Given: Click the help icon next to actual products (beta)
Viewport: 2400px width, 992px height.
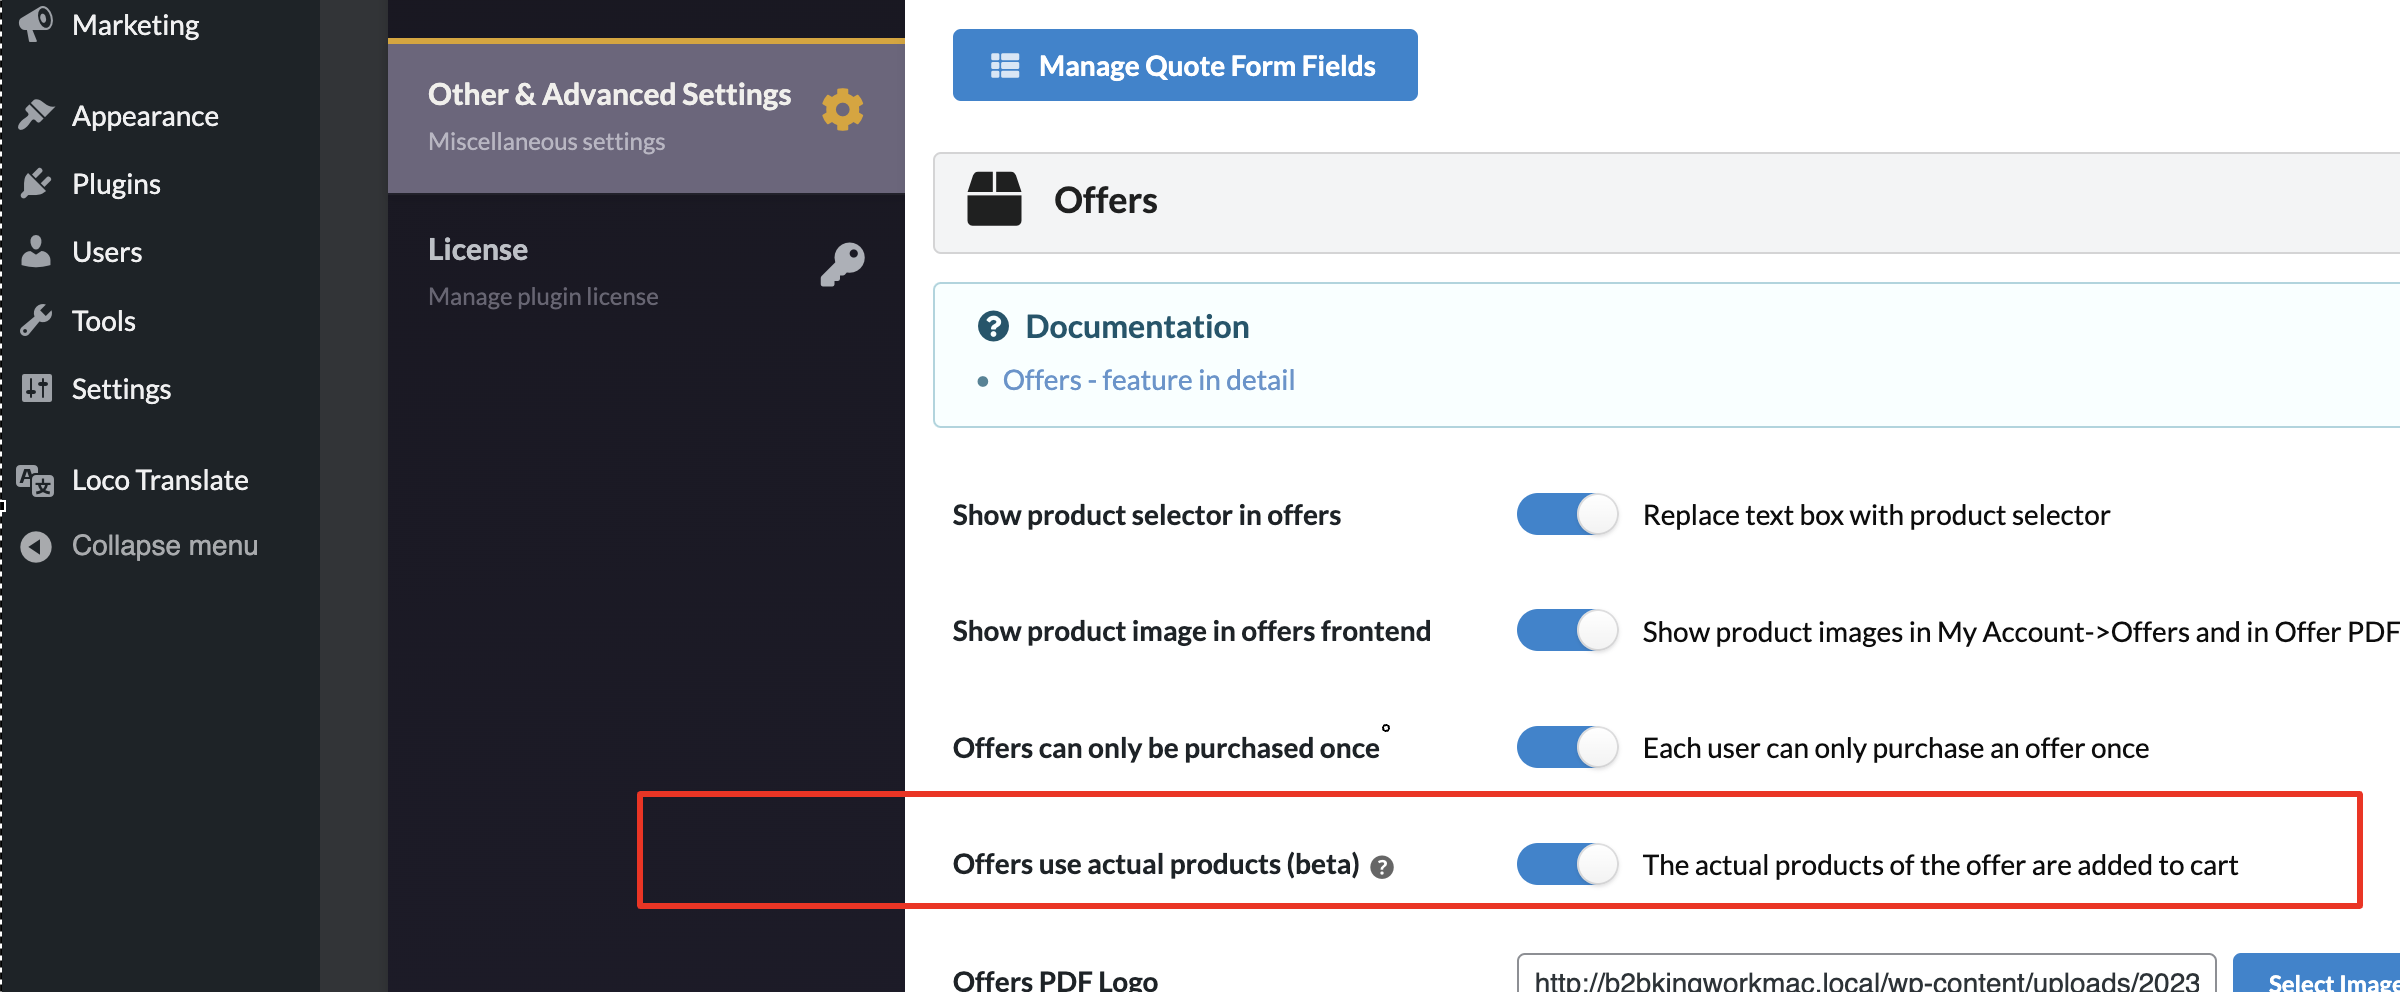Looking at the screenshot, I should click(1382, 867).
